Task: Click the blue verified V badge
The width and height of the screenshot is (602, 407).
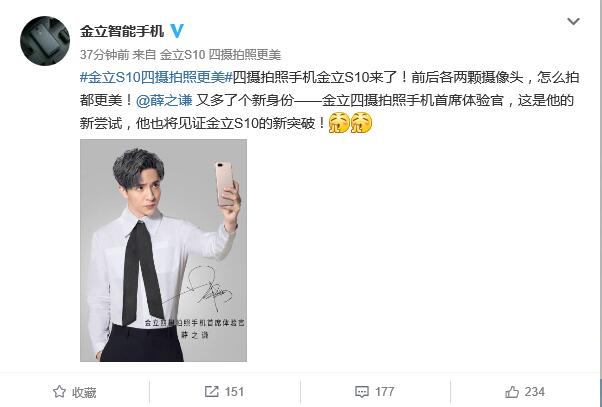Action: coord(177,31)
